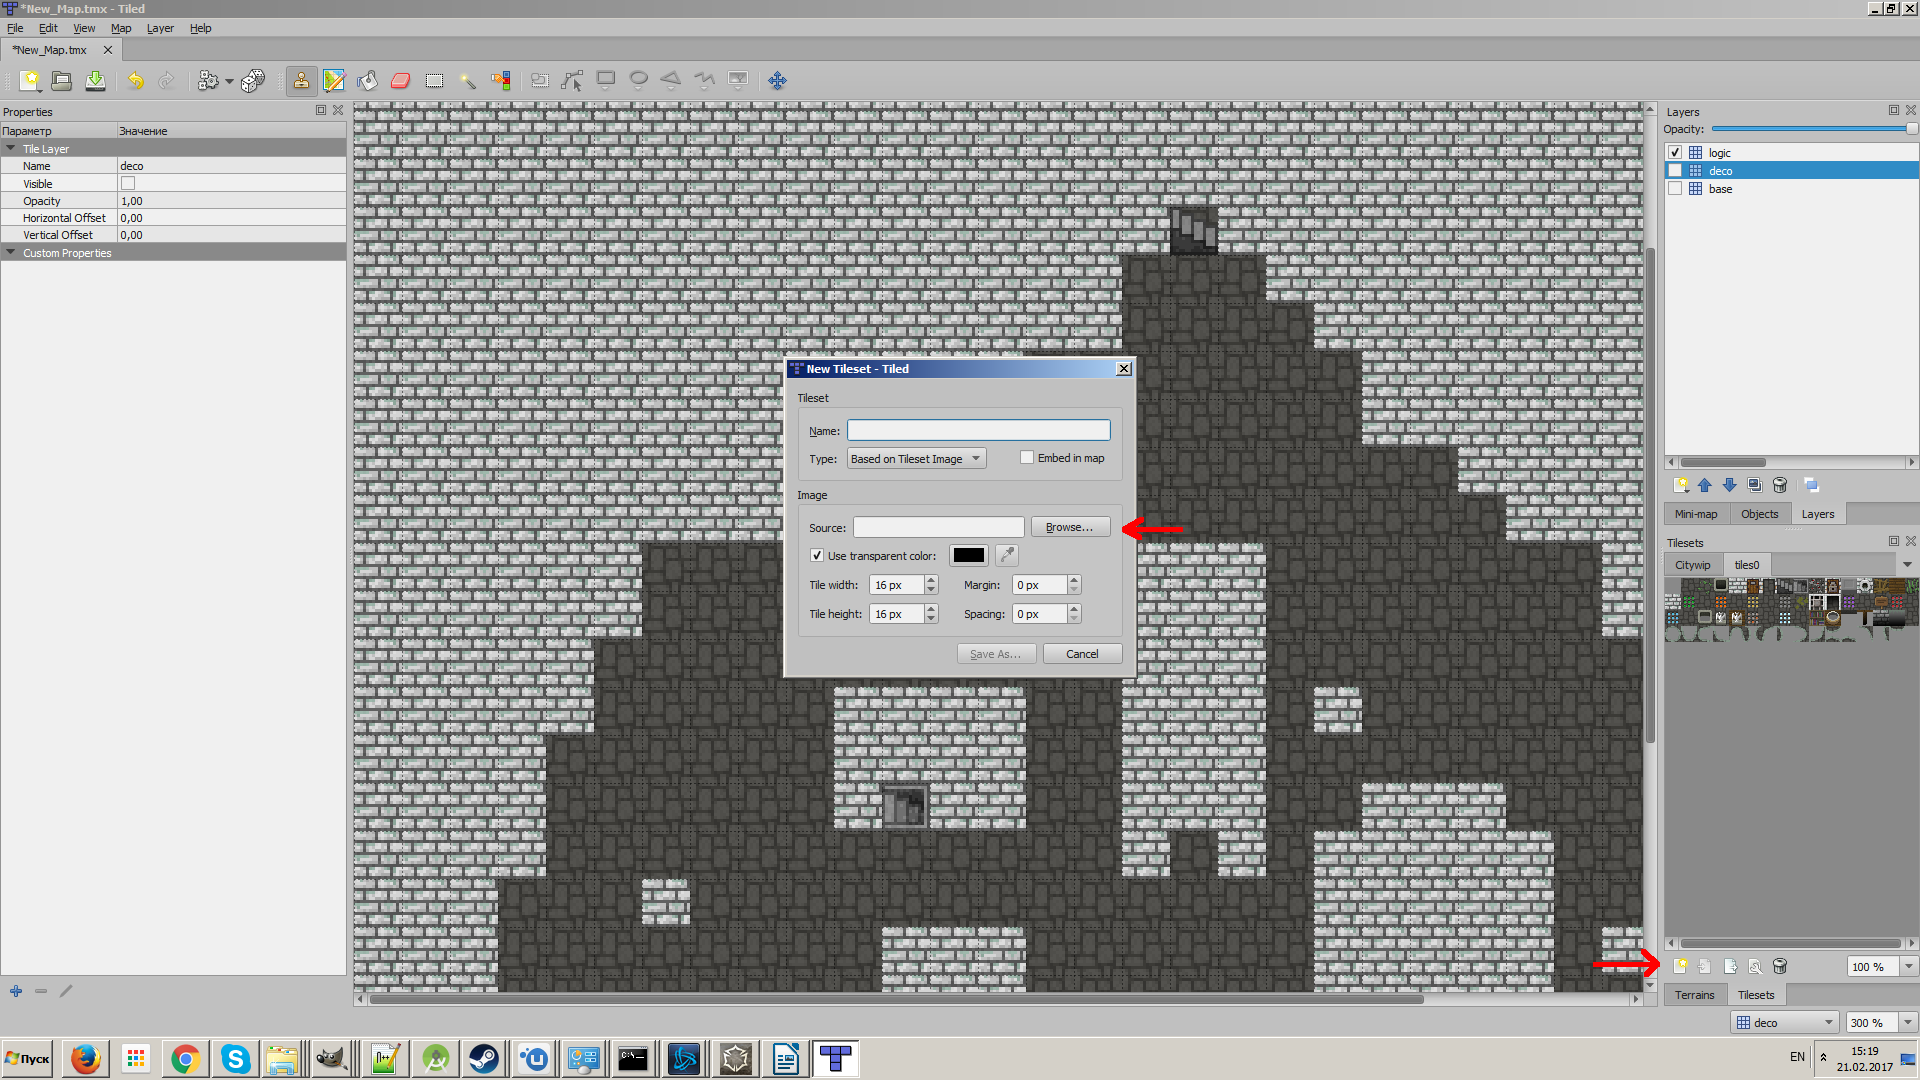Uncheck Use transparent color
Screen dimensions: 1920x1080
click(817, 556)
